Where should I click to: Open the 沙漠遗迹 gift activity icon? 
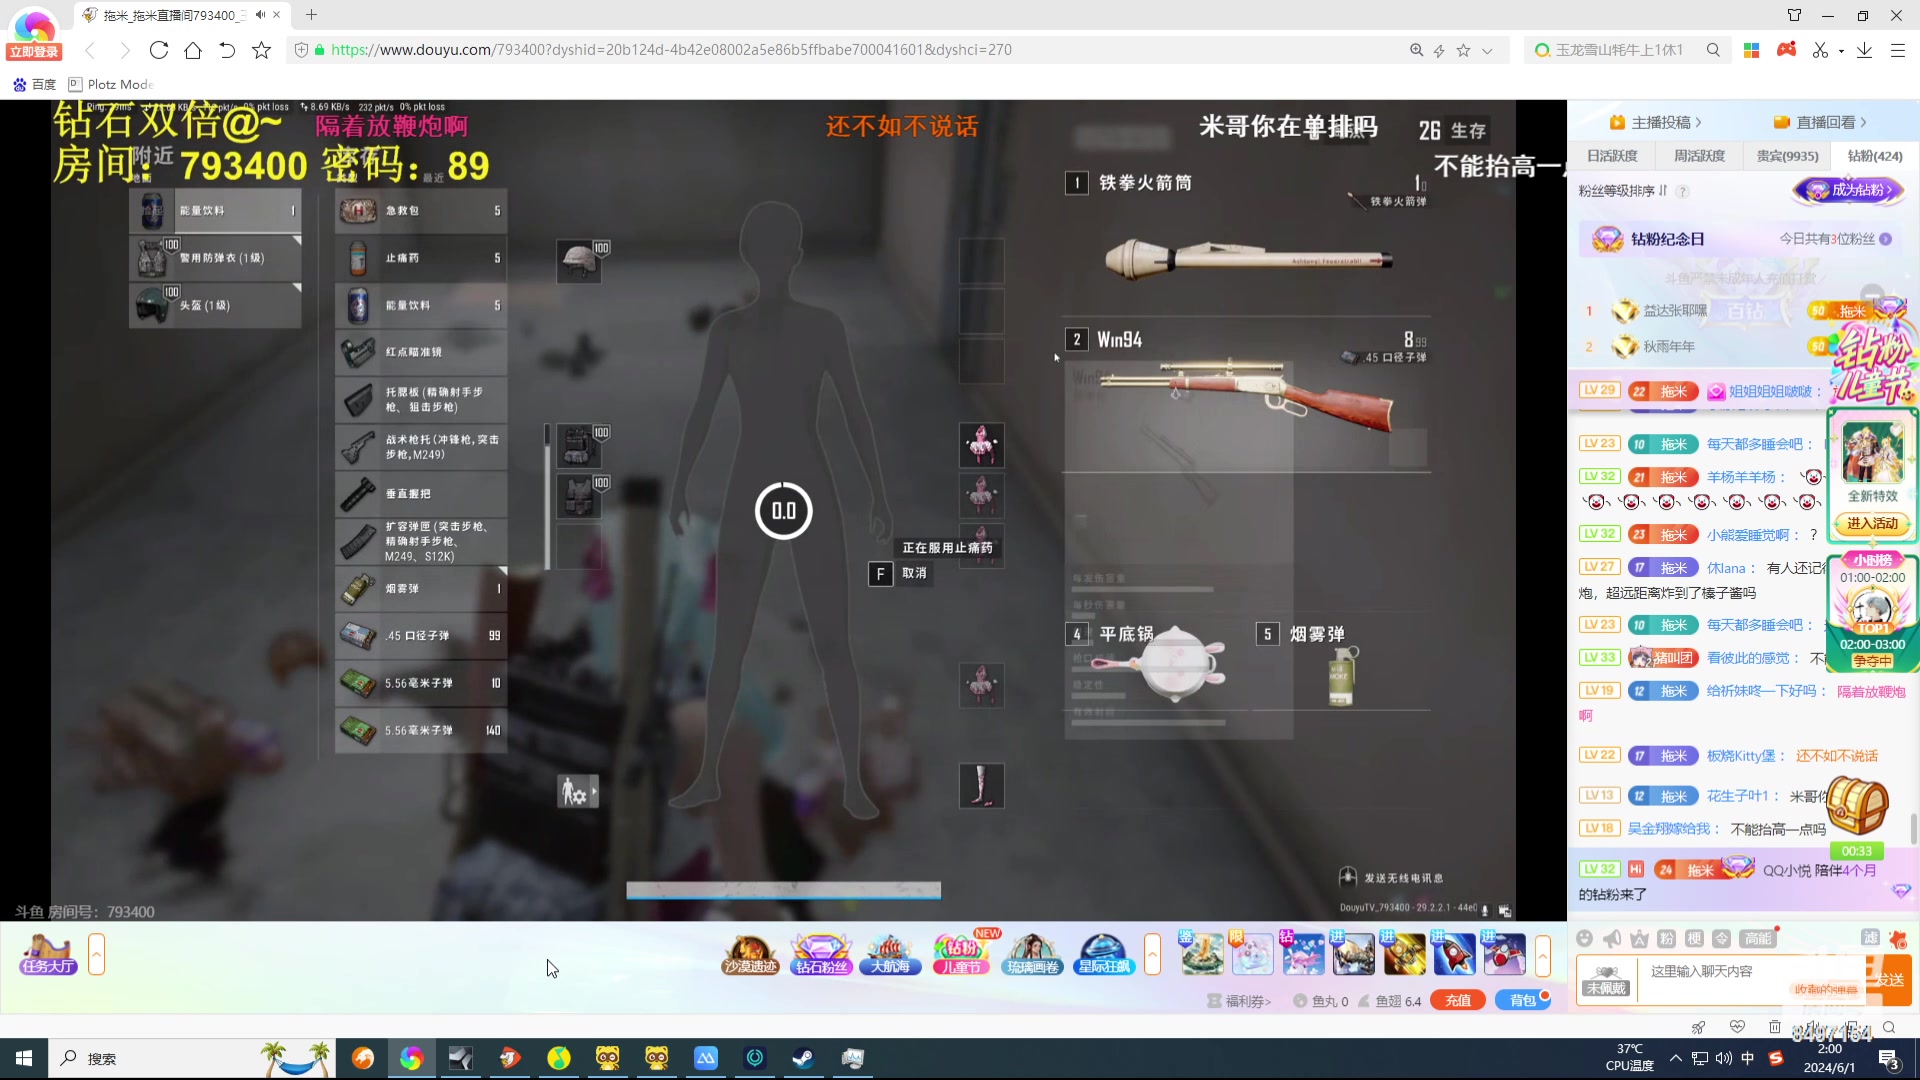(749, 952)
